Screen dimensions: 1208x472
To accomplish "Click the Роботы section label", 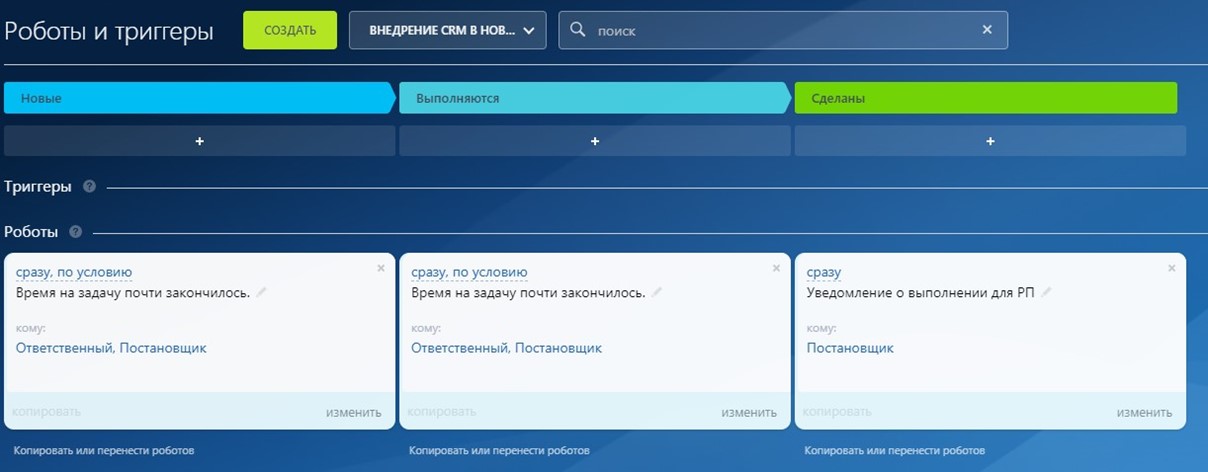I will tap(31, 232).
